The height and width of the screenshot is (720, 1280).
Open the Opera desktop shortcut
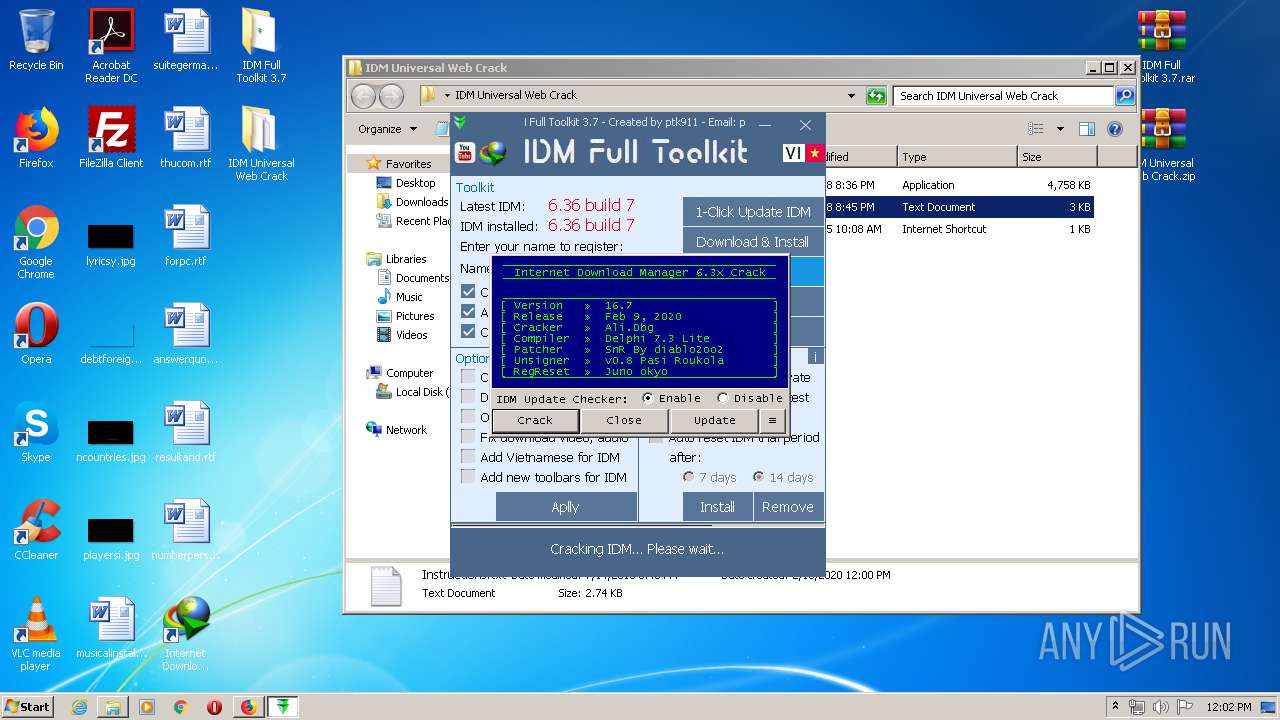pos(36,334)
